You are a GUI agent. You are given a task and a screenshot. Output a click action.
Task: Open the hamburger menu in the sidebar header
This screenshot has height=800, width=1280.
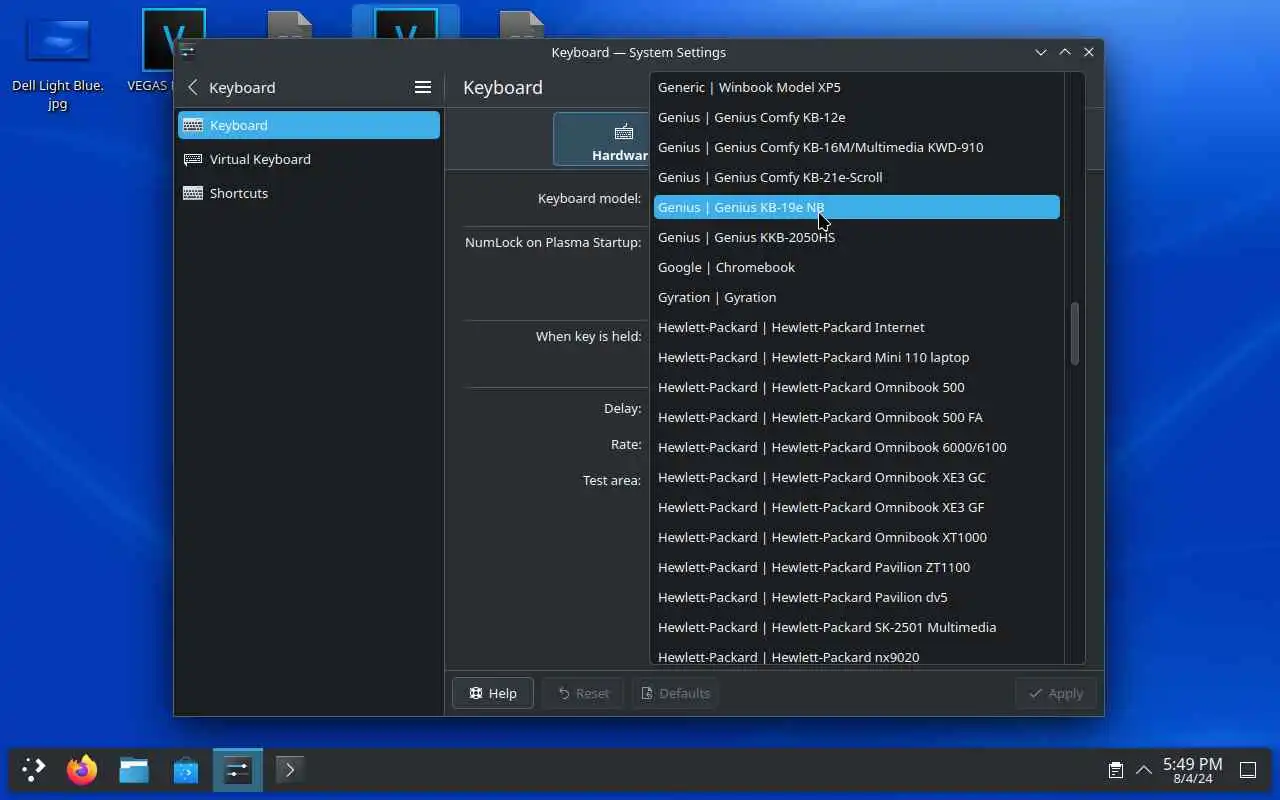(x=423, y=88)
